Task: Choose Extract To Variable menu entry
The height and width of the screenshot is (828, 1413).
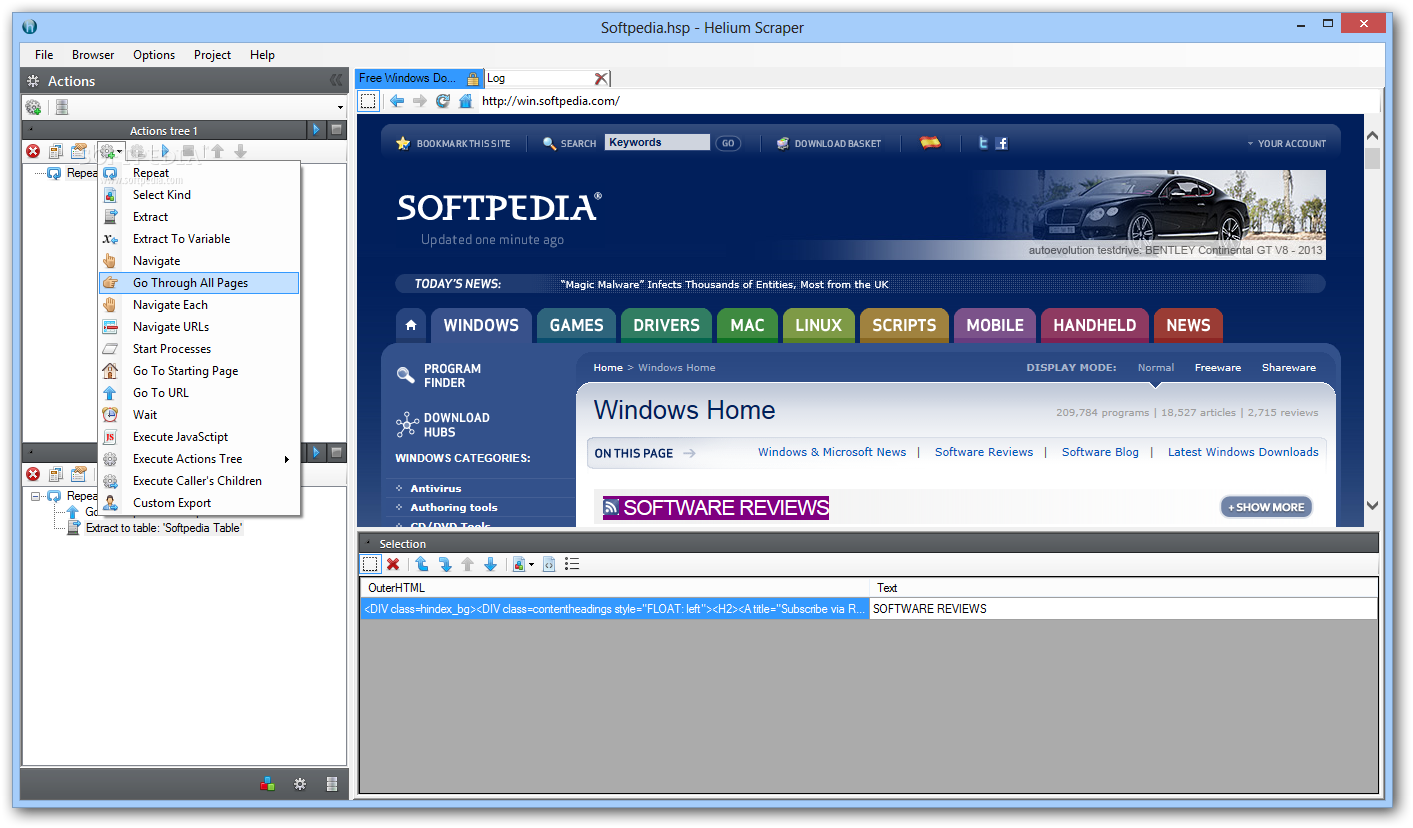Action: [199, 239]
